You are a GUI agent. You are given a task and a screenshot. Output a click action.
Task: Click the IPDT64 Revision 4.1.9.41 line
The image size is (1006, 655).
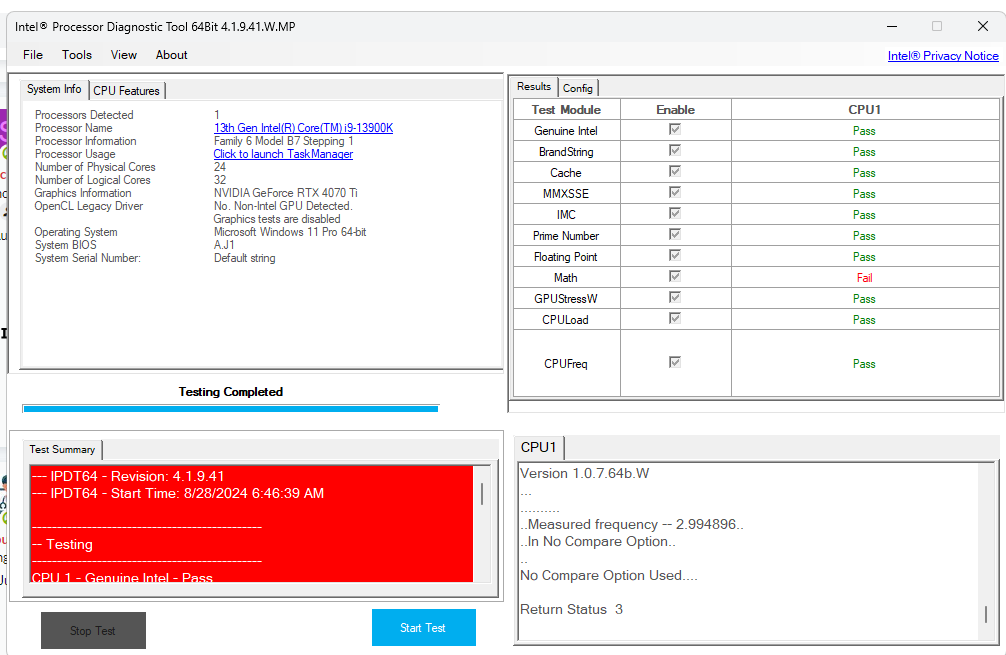(128, 477)
